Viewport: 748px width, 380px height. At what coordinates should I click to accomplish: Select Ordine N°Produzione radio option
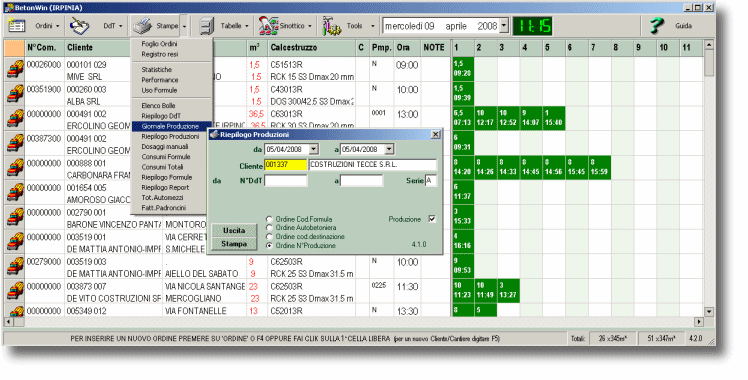click(270, 246)
